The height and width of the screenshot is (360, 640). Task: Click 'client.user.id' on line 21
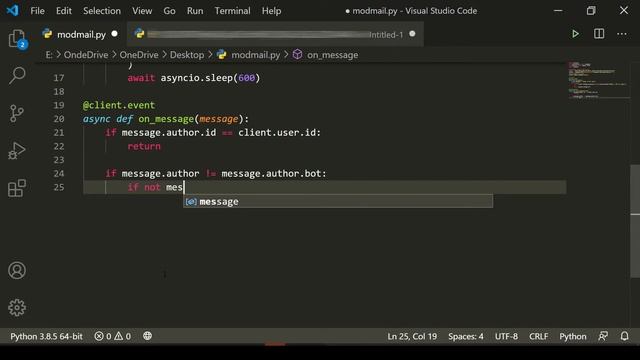point(278,133)
